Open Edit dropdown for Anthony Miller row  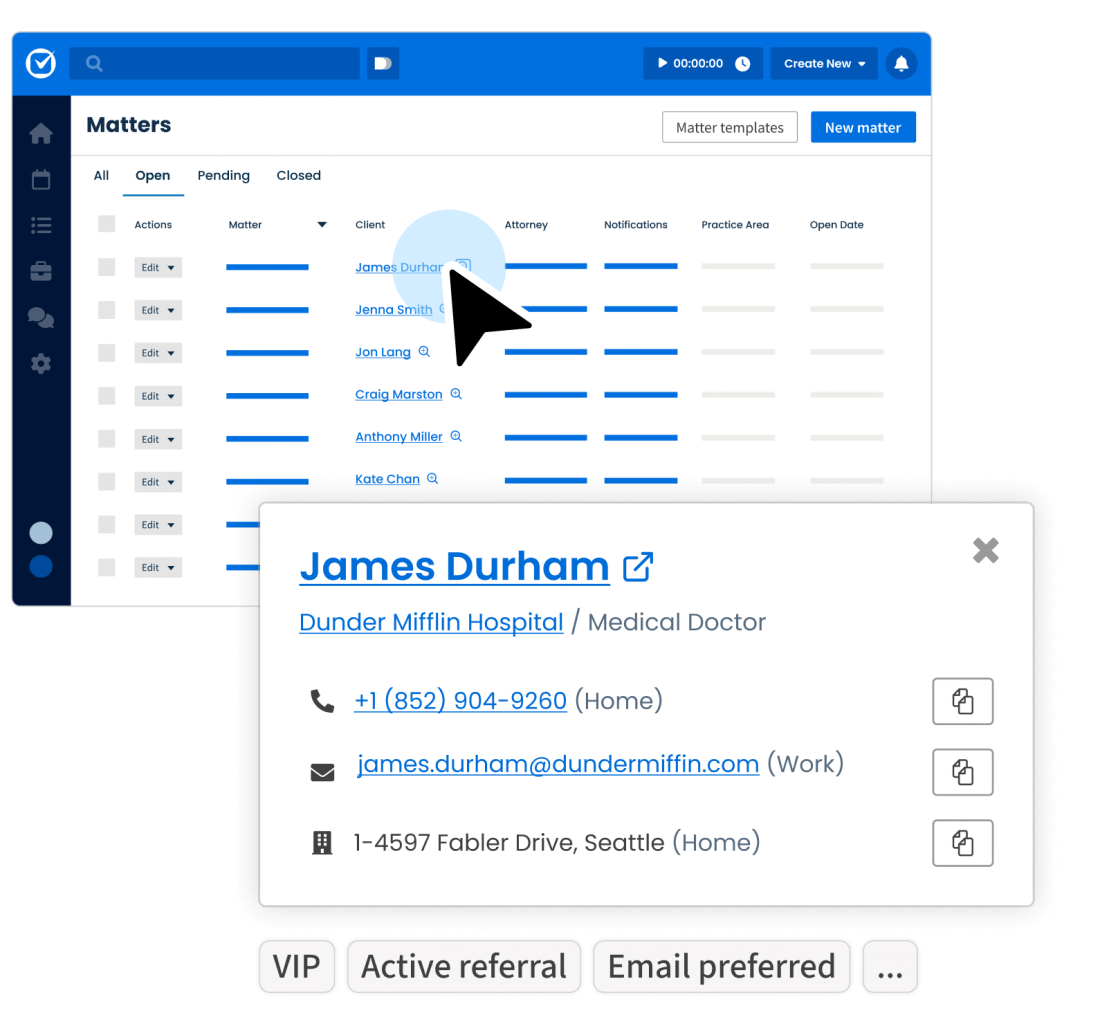pyautogui.click(x=158, y=439)
